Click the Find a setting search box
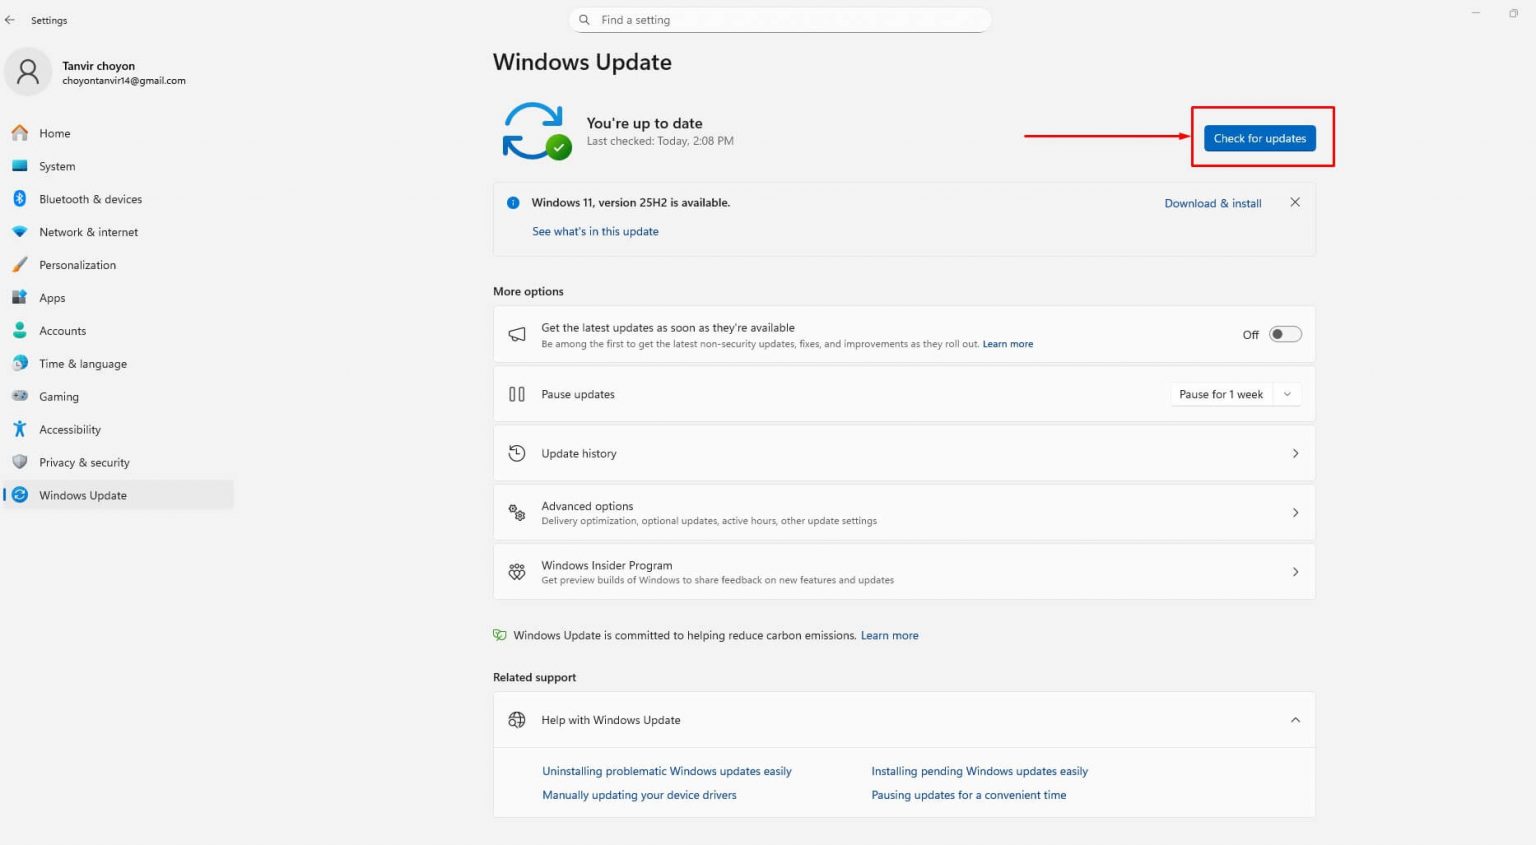 (x=780, y=20)
